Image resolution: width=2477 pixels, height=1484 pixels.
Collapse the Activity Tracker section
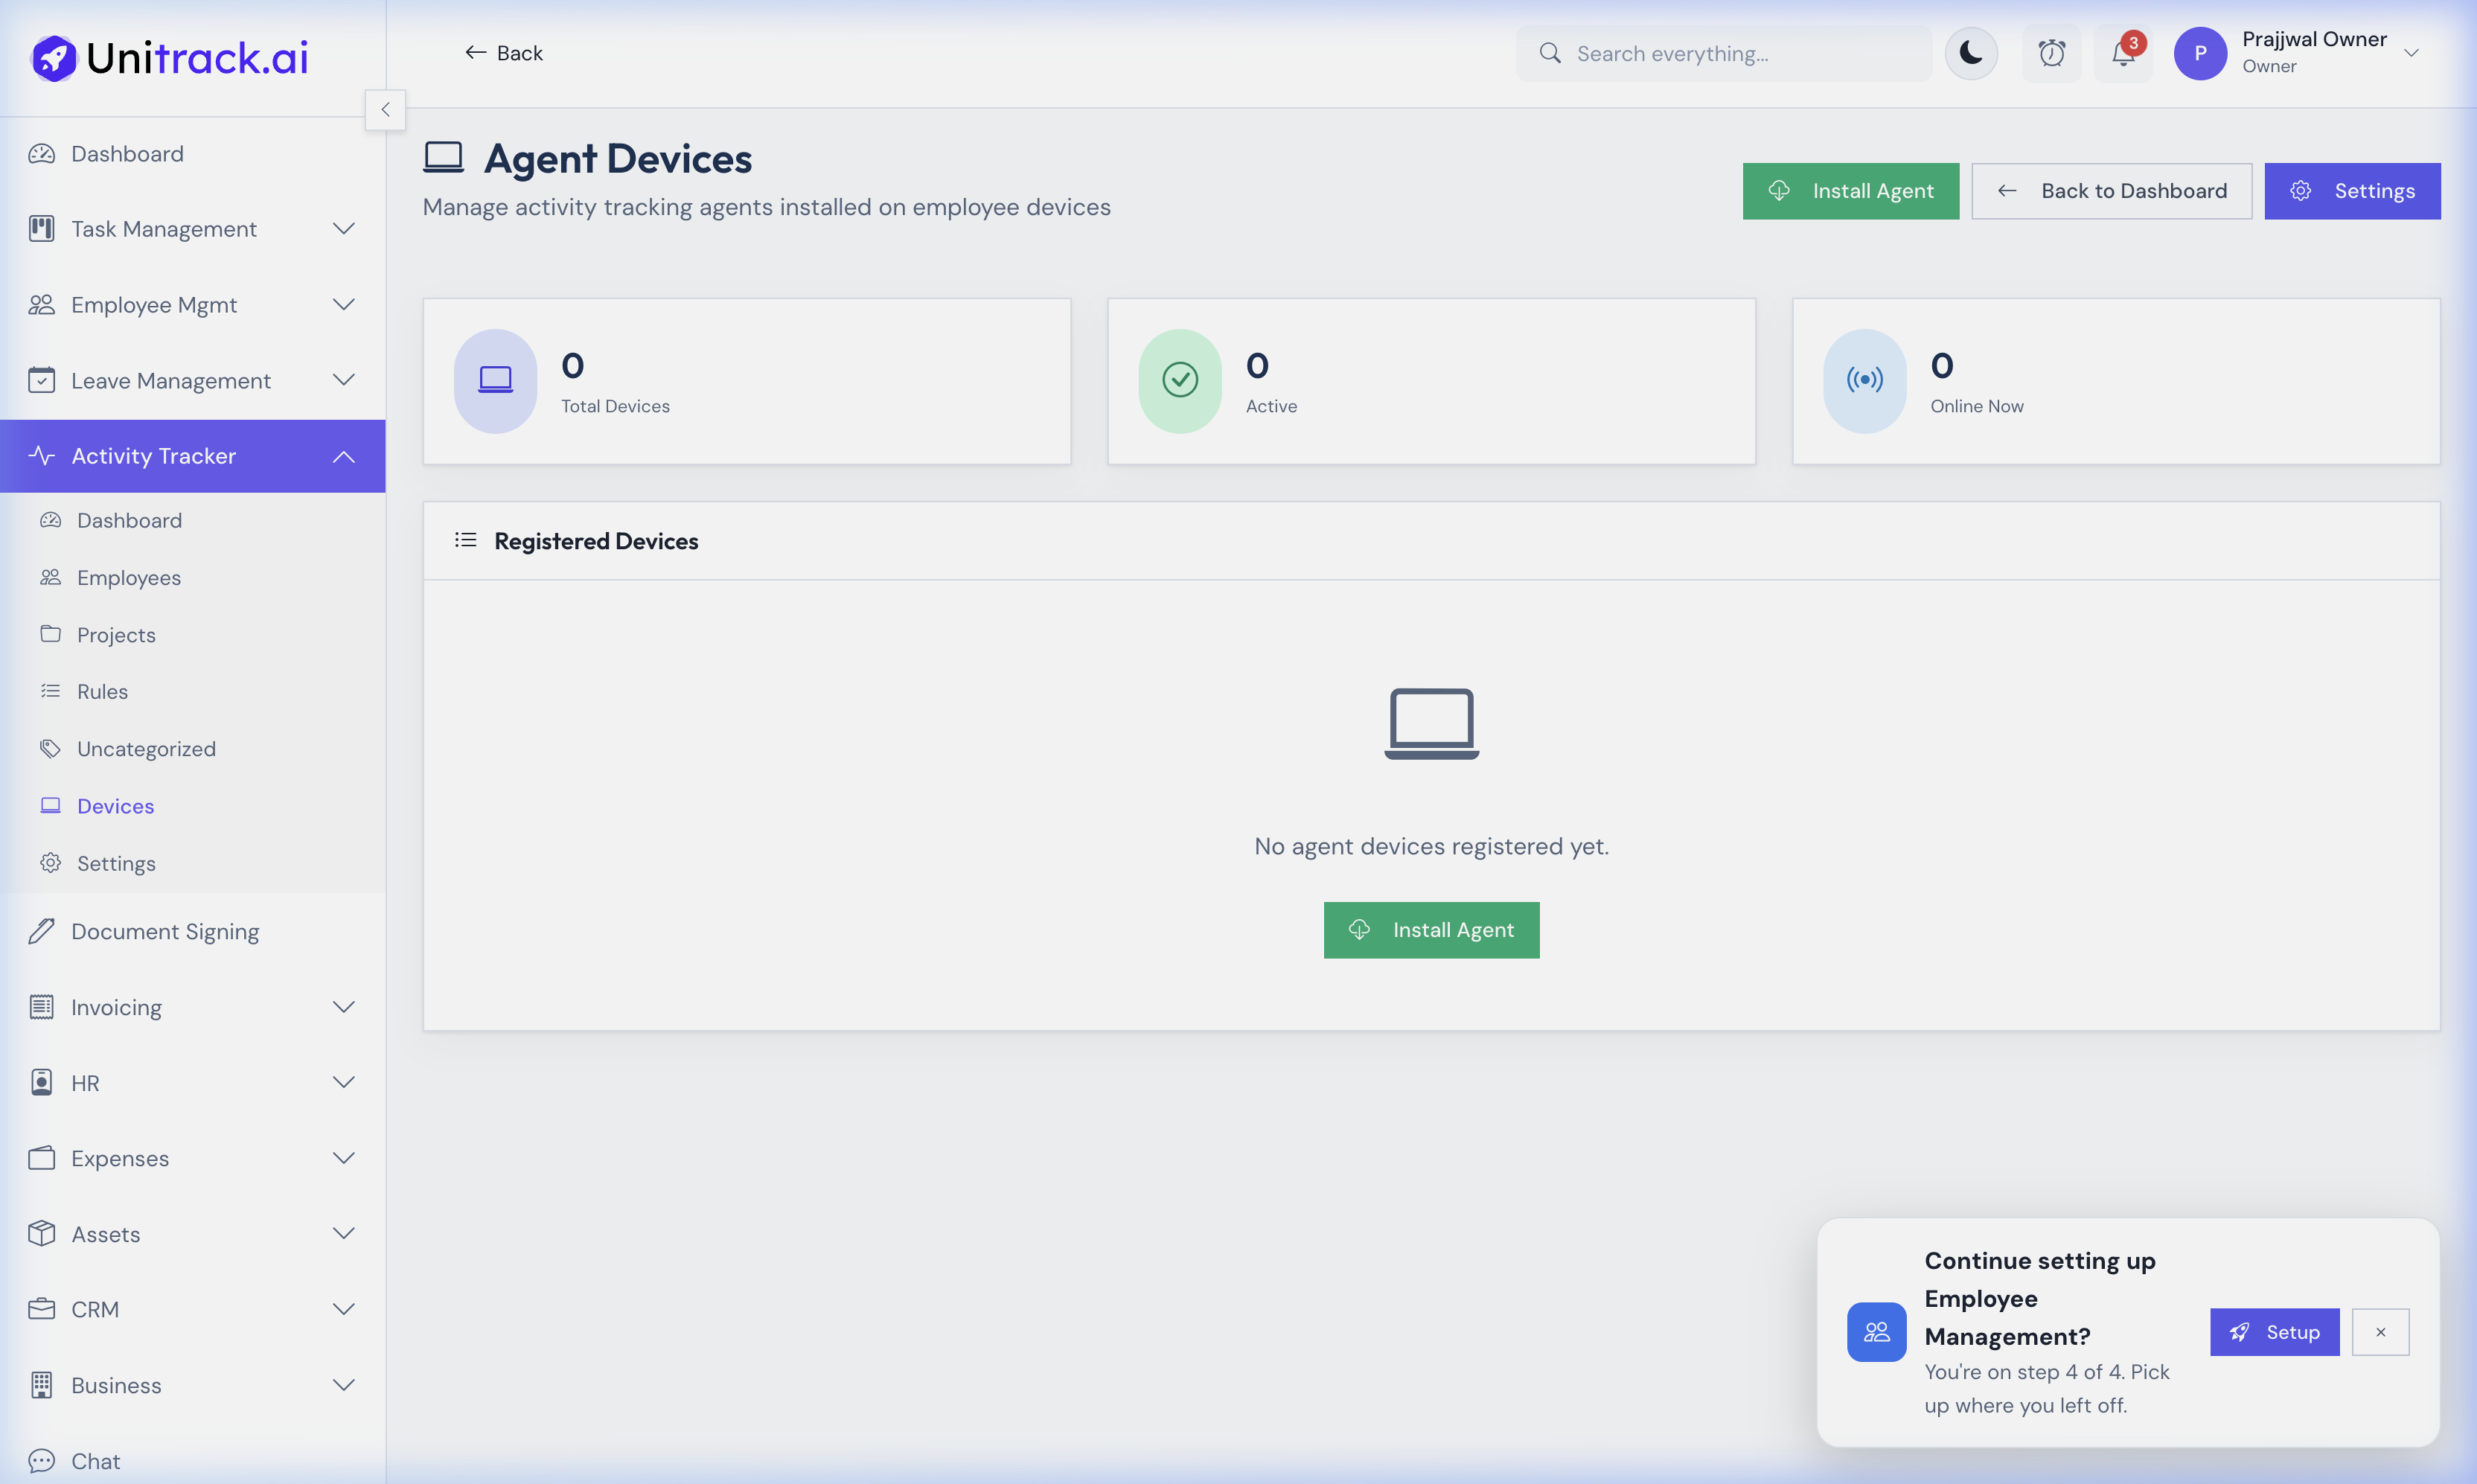pyautogui.click(x=343, y=456)
